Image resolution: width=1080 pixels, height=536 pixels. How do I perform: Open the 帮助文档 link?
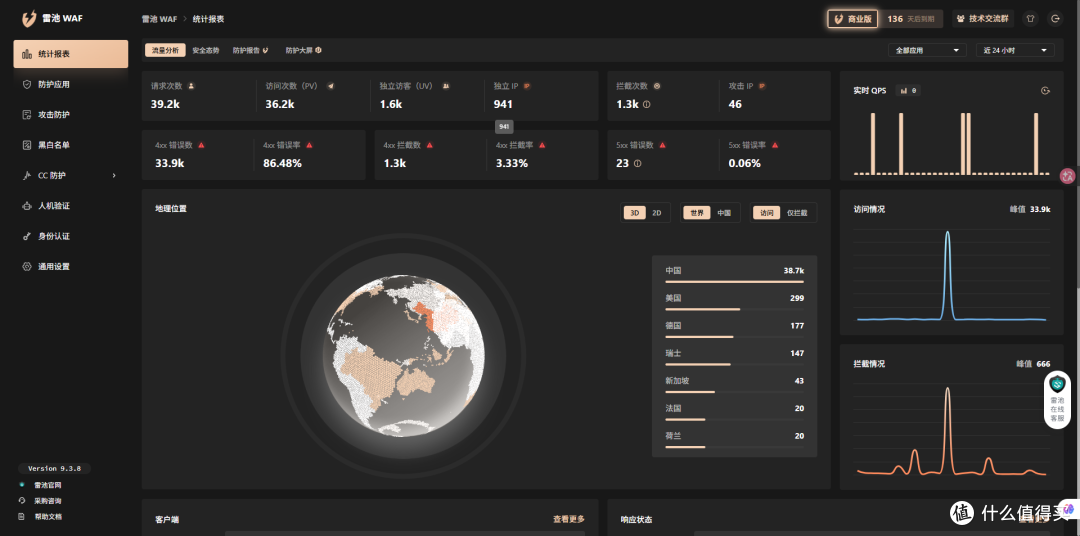tap(48, 516)
